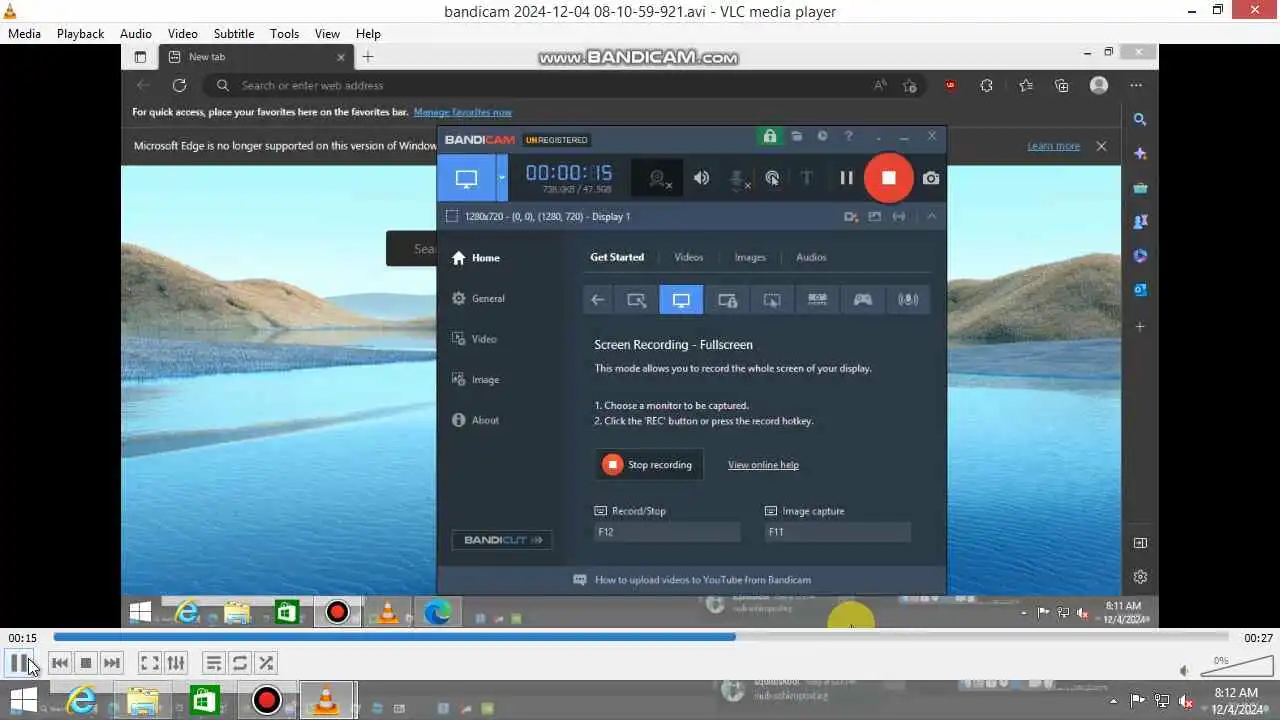Viewport: 1280px width, 720px height.
Task: Click the Image capture F11 hotkey field
Action: tap(837, 532)
